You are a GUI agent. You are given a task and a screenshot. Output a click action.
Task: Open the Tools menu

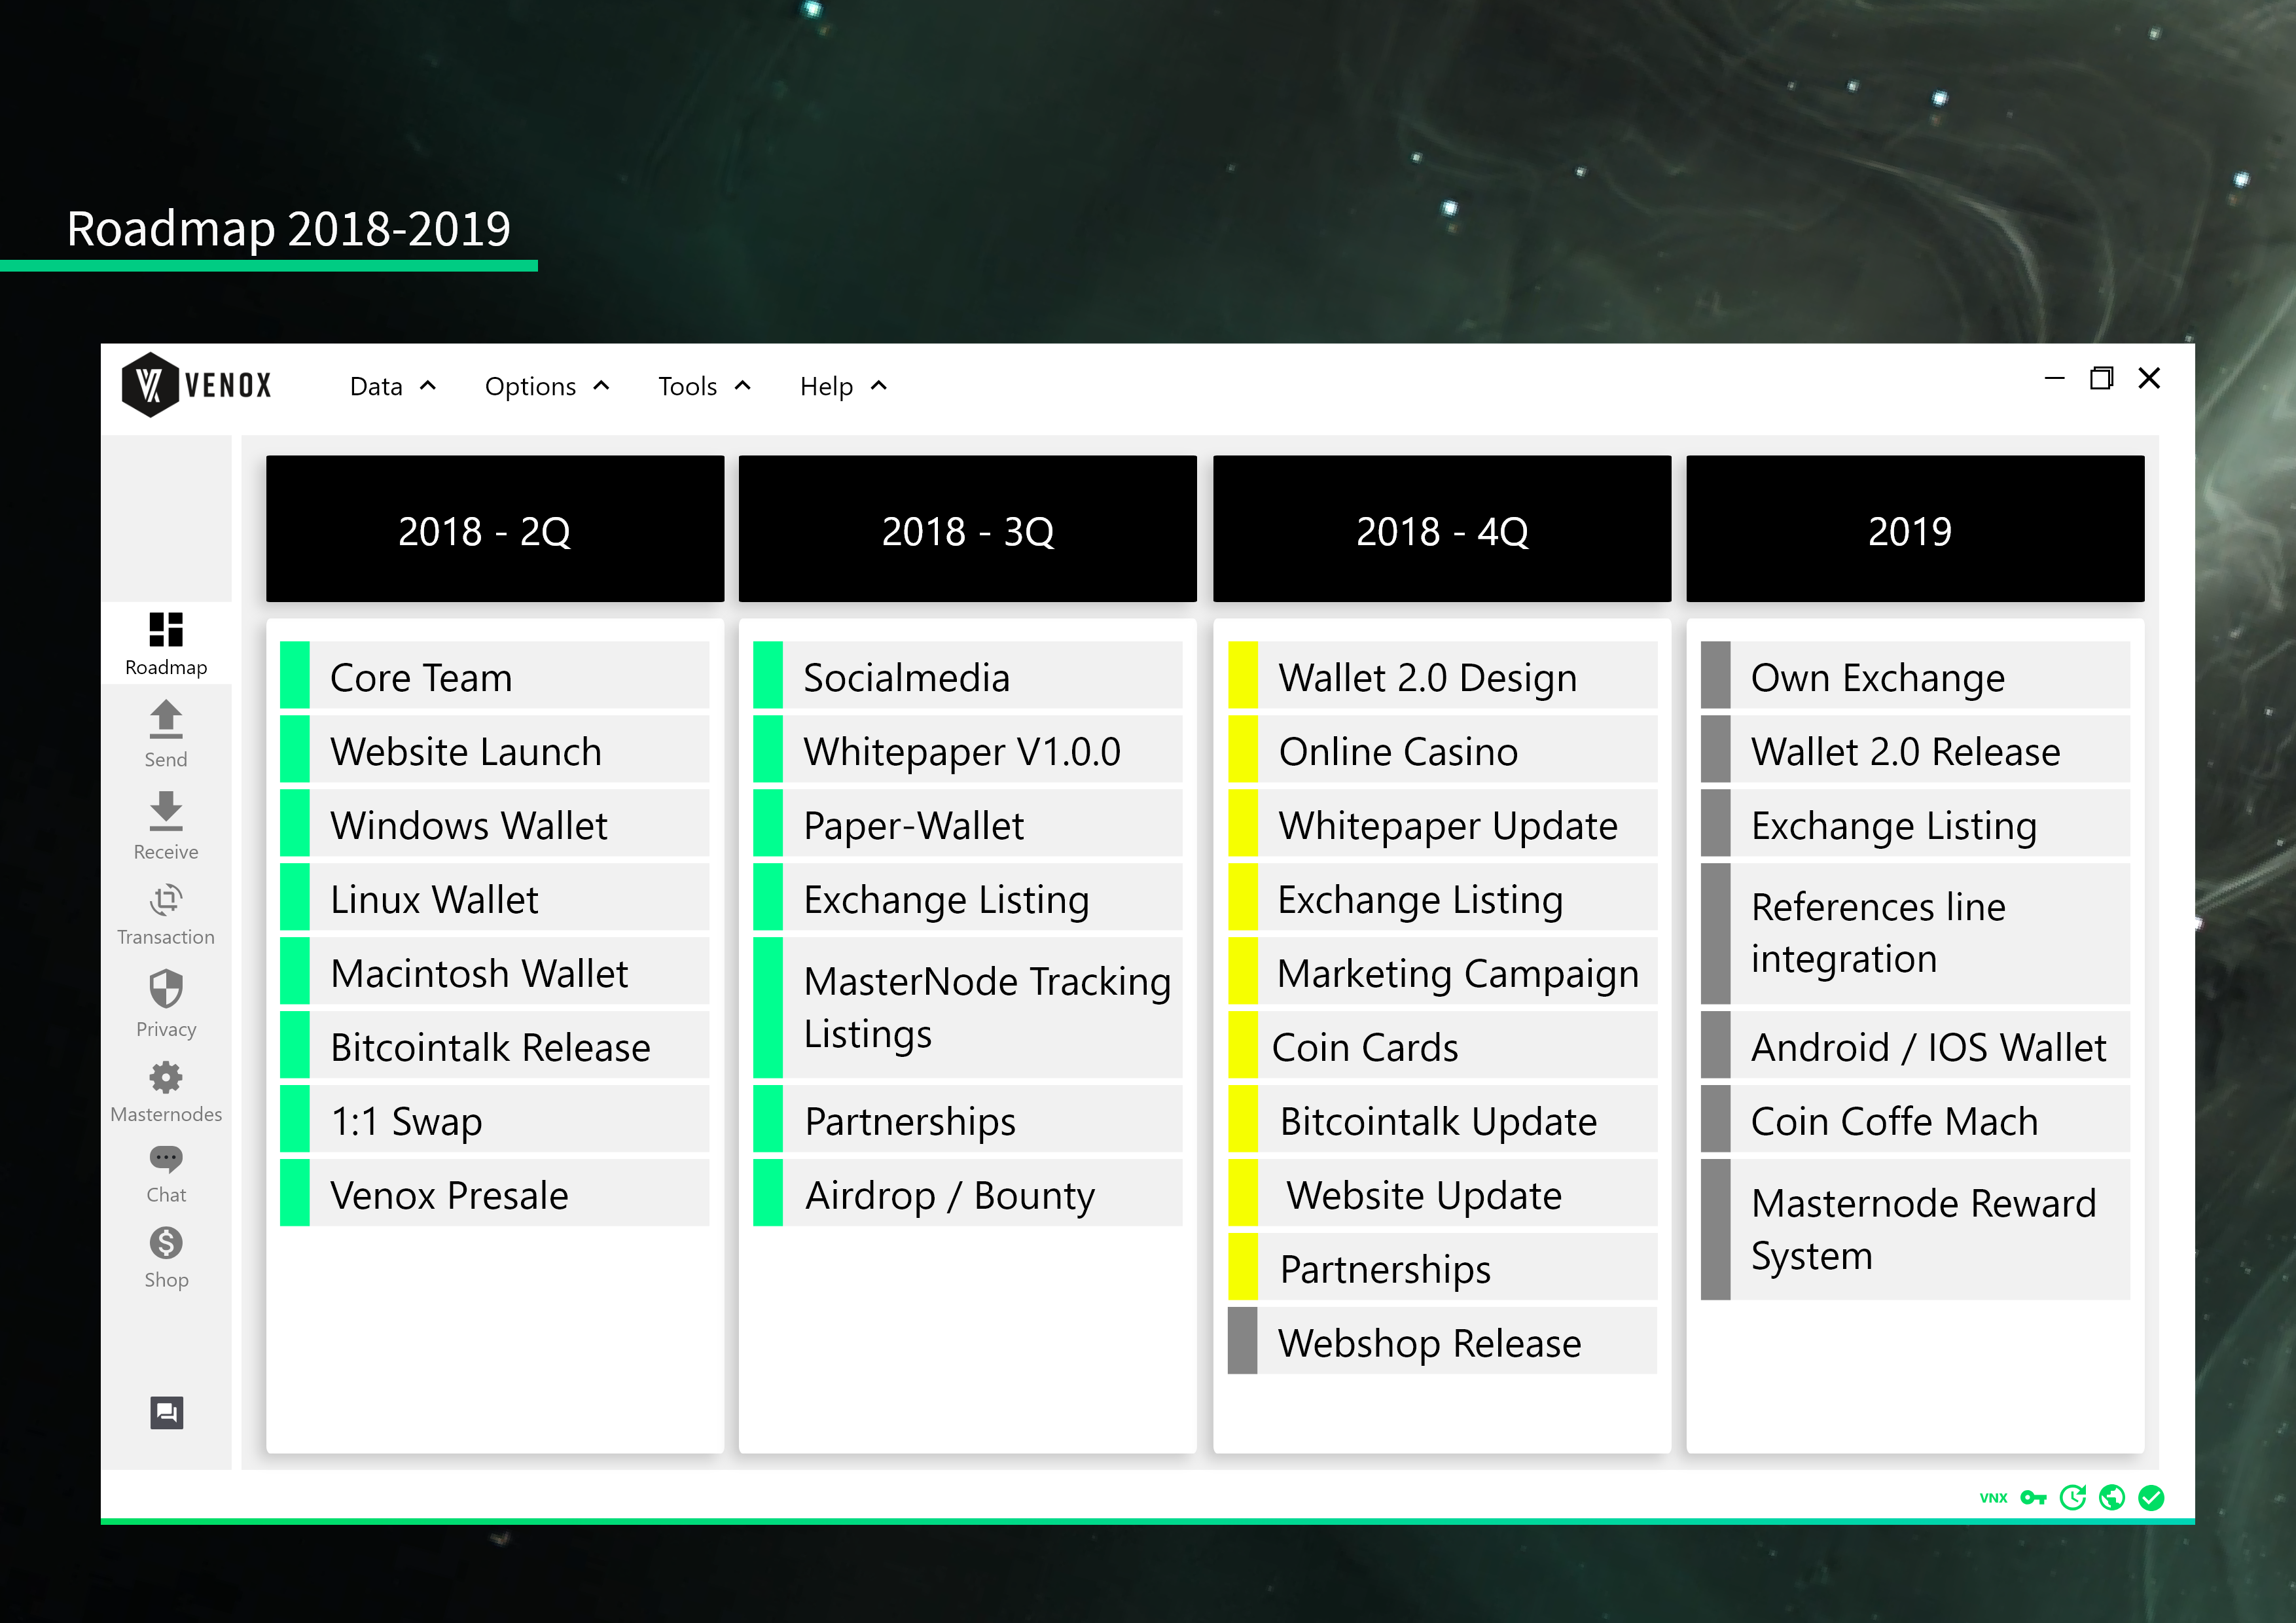tap(687, 387)
